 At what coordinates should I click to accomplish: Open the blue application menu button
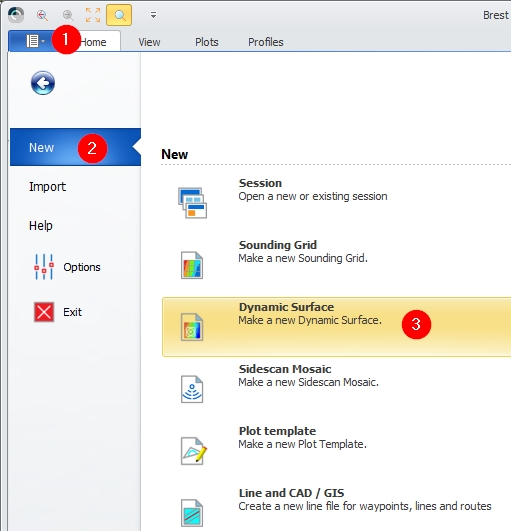35,41
